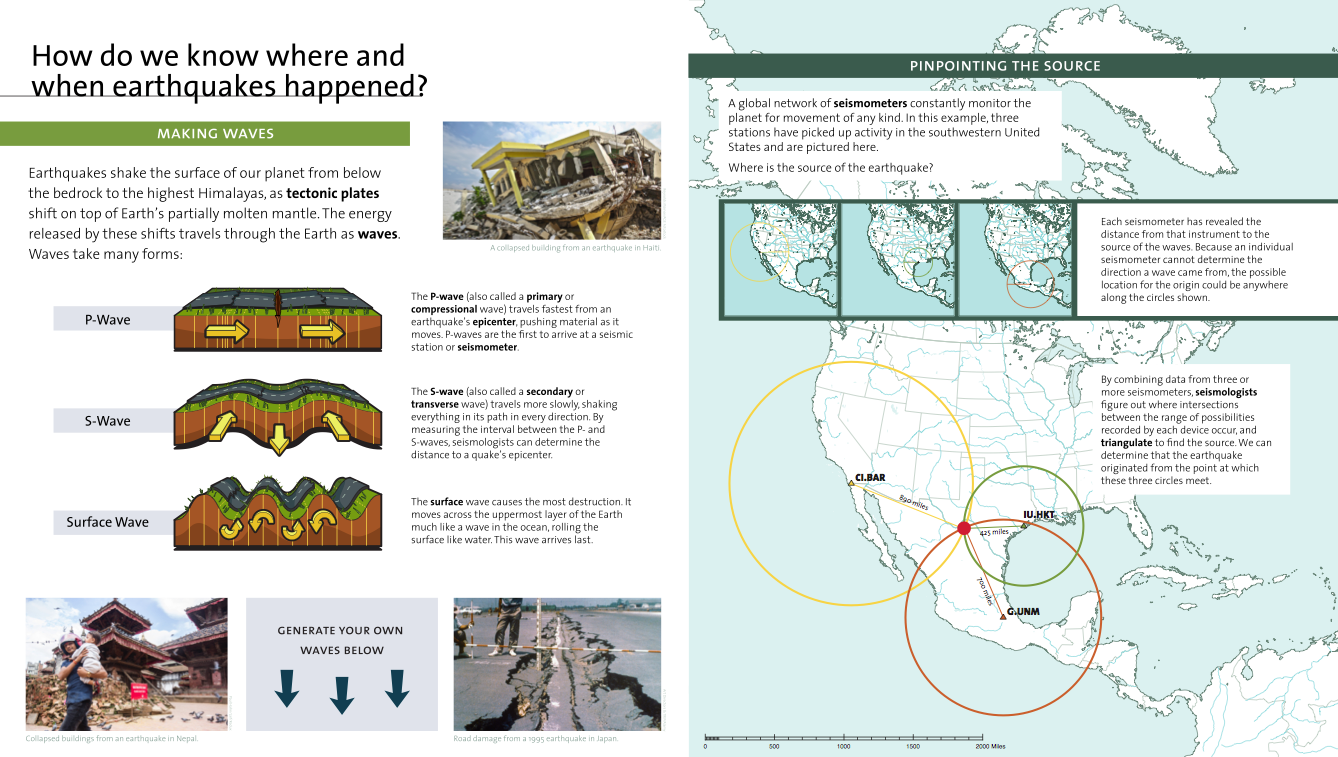Click the P-wave description paragraph
This screenshot has width=1338, height=757.
(x=521, y=322)
